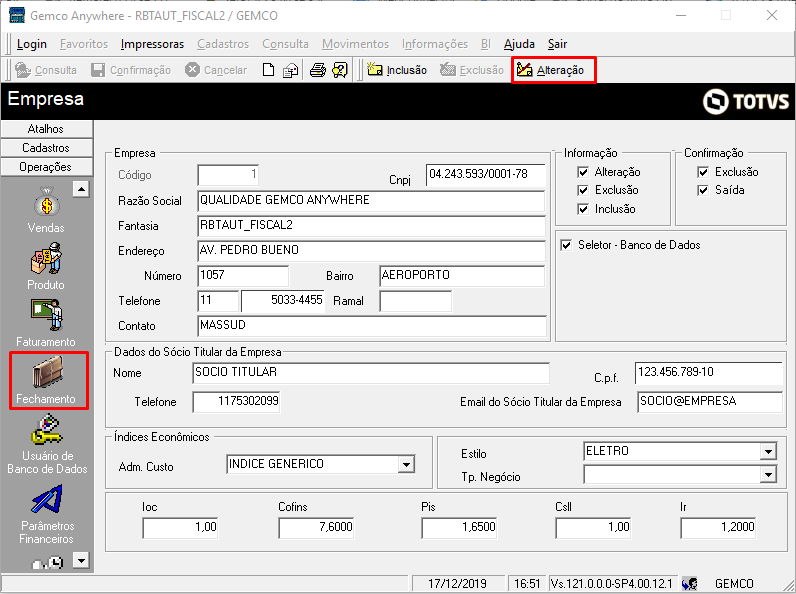Click the blank new document icon
The height and width of the screenshot is (594, 796).
pos(268,70)
